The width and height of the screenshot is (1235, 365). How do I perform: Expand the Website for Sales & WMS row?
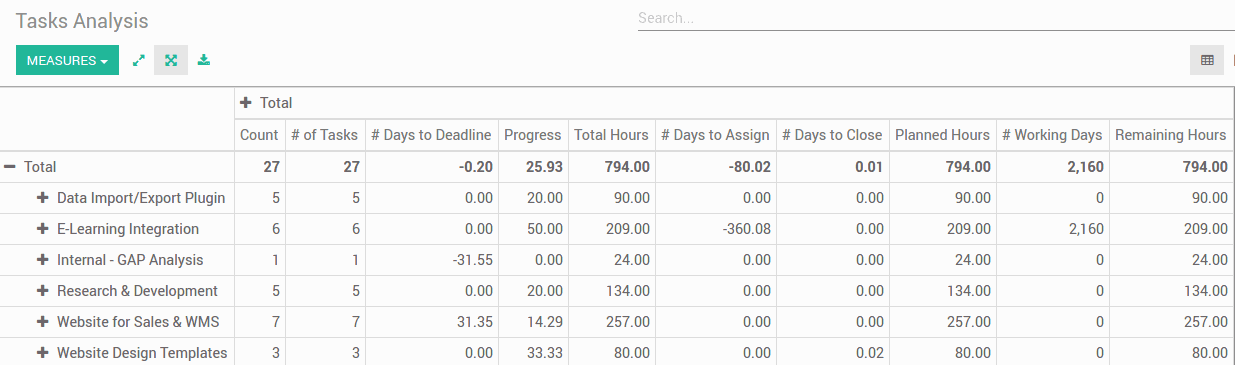(42, 322)
